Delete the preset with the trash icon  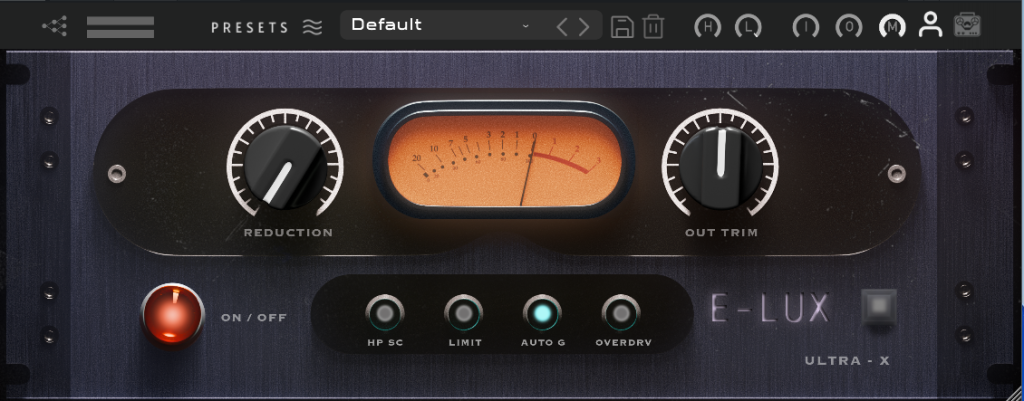(x=653, y=27)
